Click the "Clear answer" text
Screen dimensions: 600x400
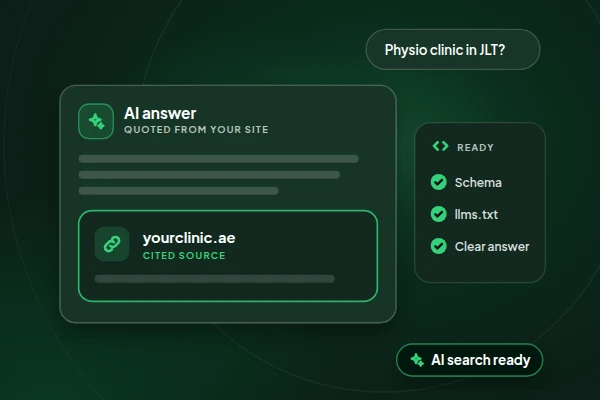492,247
